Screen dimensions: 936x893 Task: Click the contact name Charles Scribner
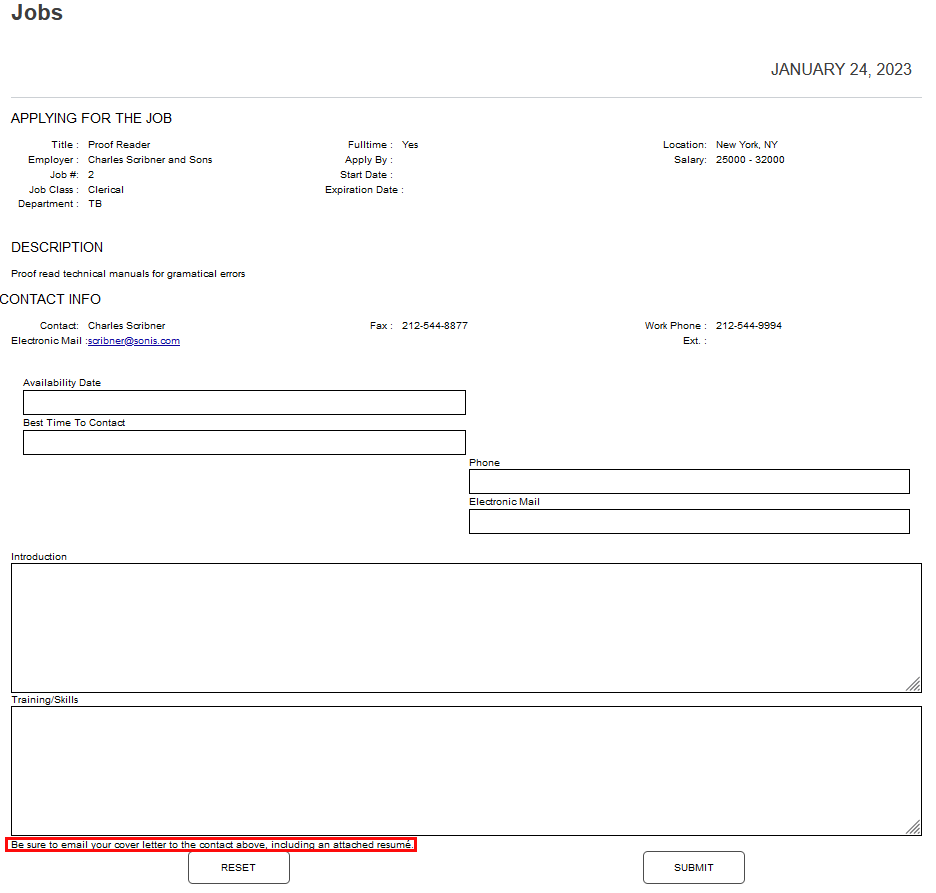(126, 325)
